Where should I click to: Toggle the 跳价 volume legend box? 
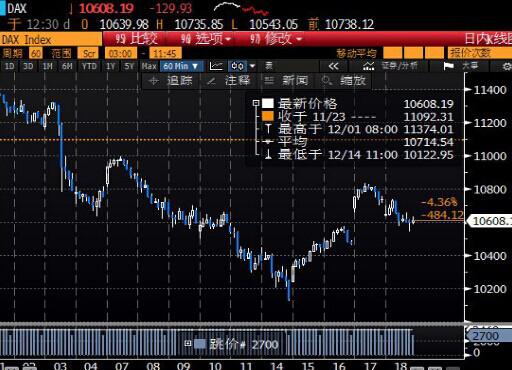[188, 343]
